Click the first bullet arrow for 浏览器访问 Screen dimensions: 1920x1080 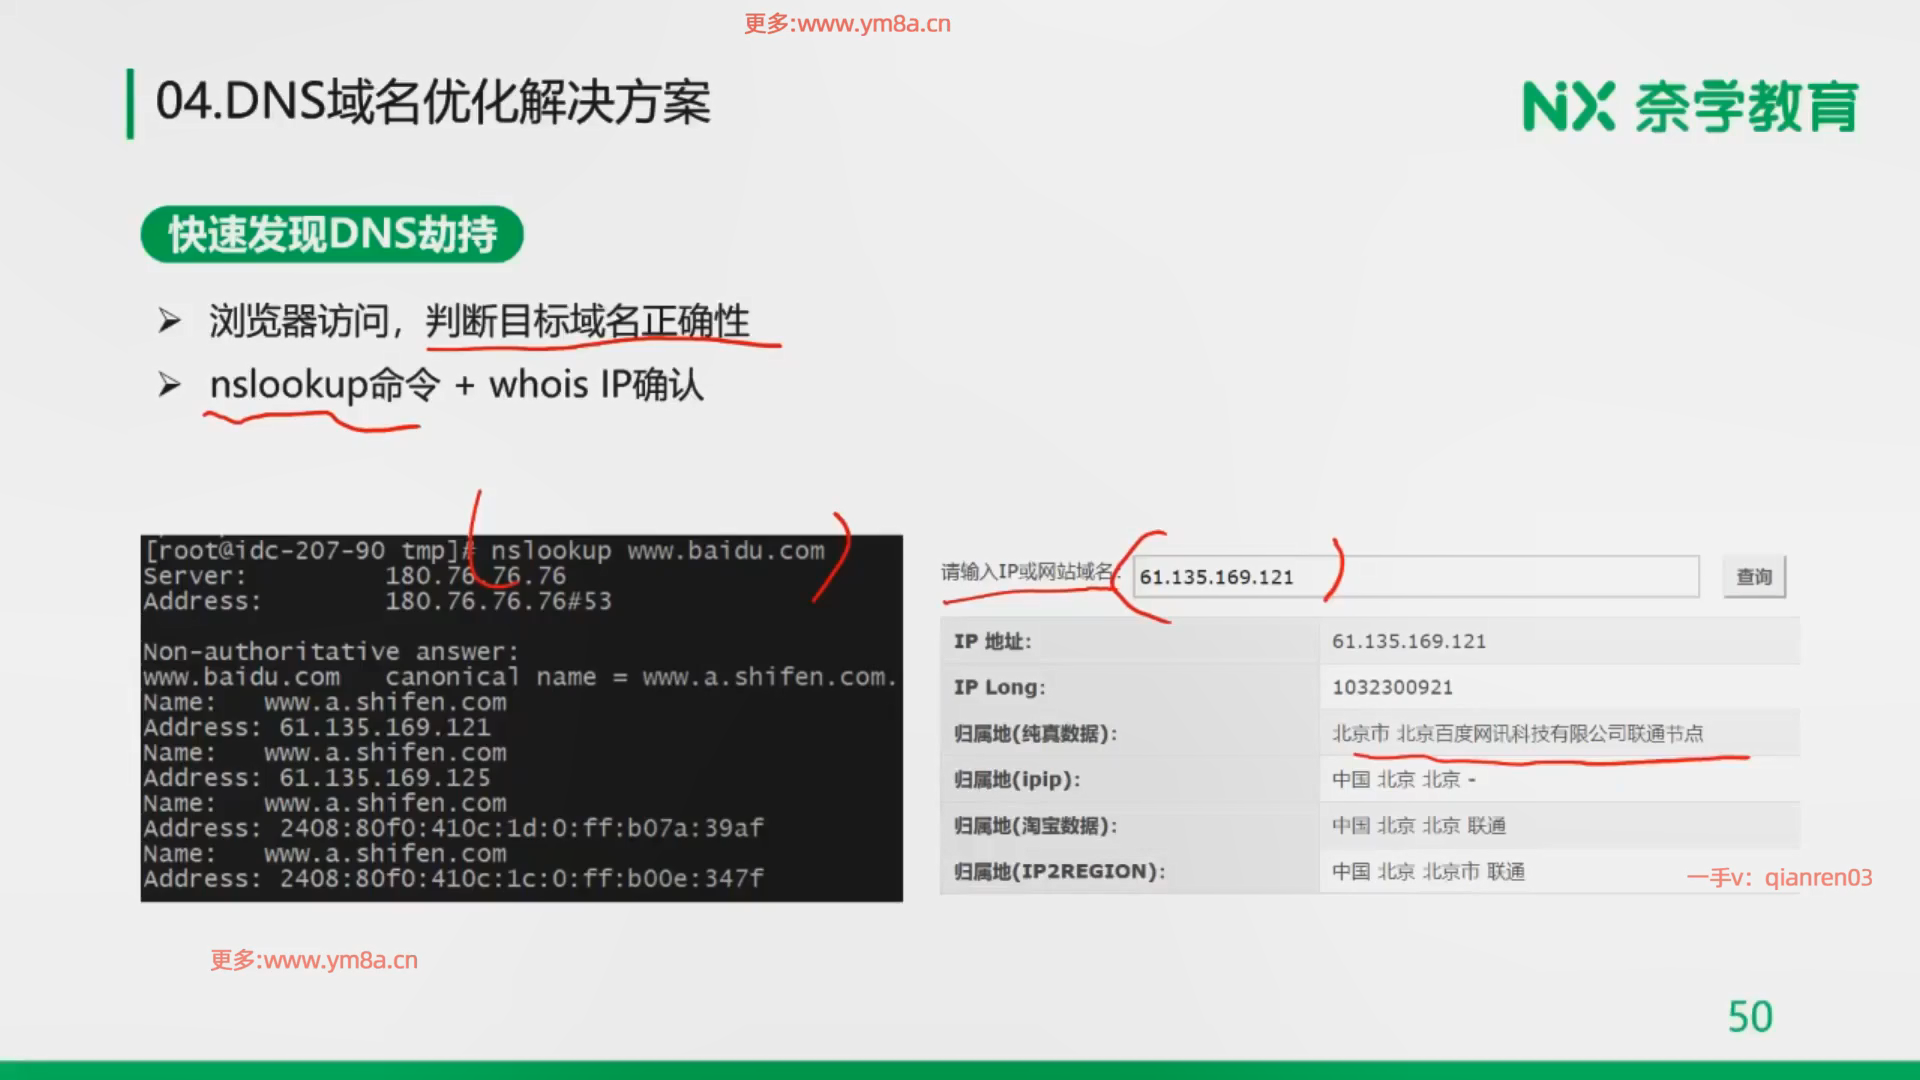pyautogui.click(x=169, y=321)
